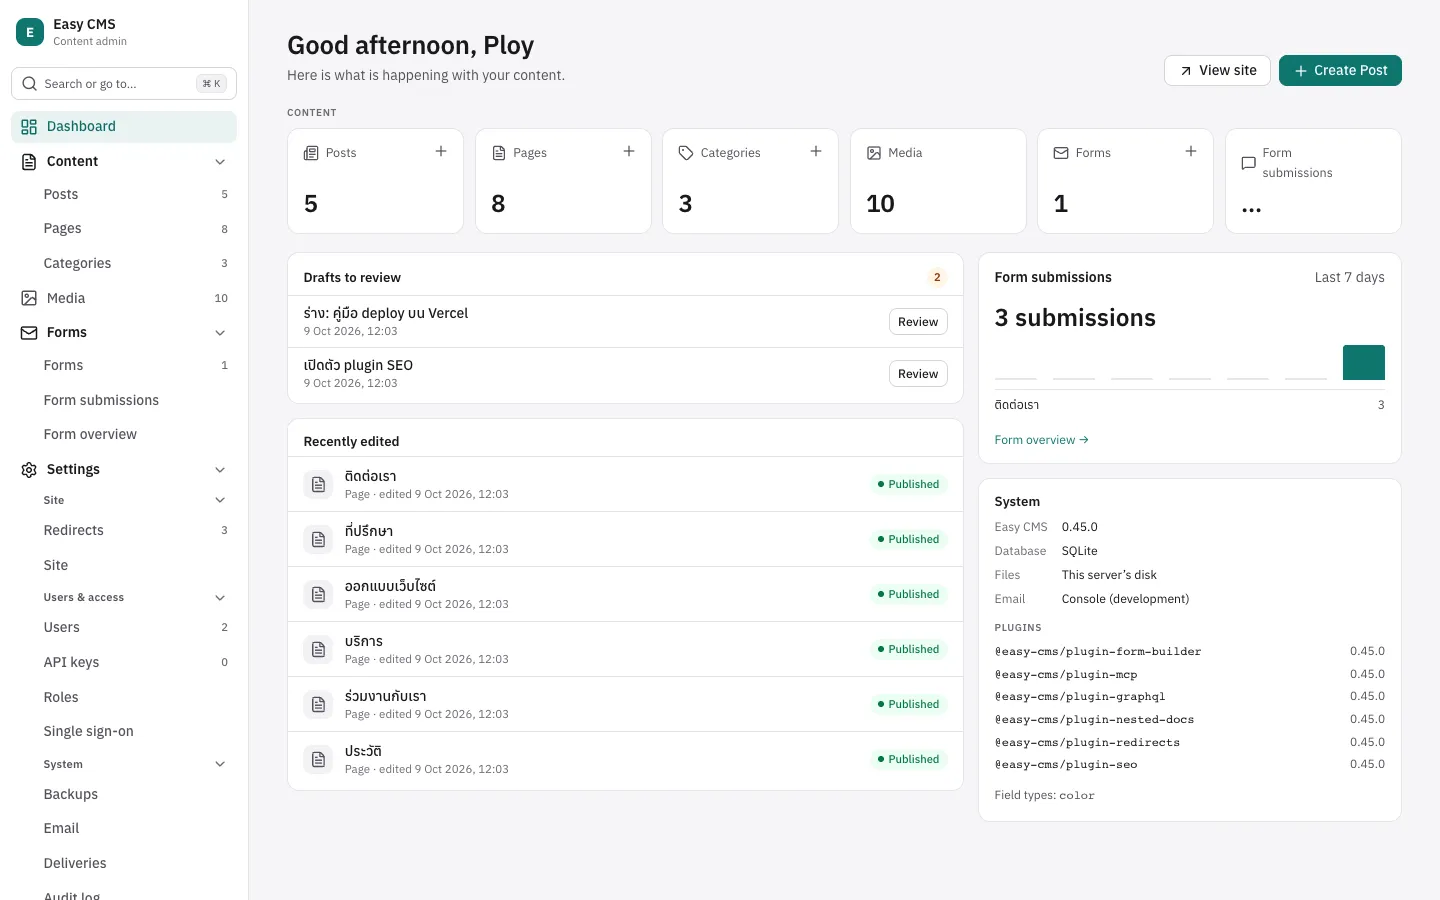Screen dimensions: 1440x900
Task: Click the View site arrow icon
Action: pos(1186,71)
